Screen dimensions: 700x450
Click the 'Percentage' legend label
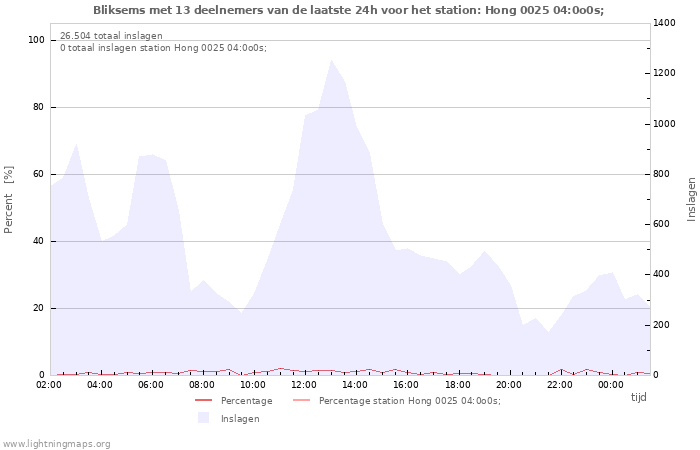click(x=246, y=401)
